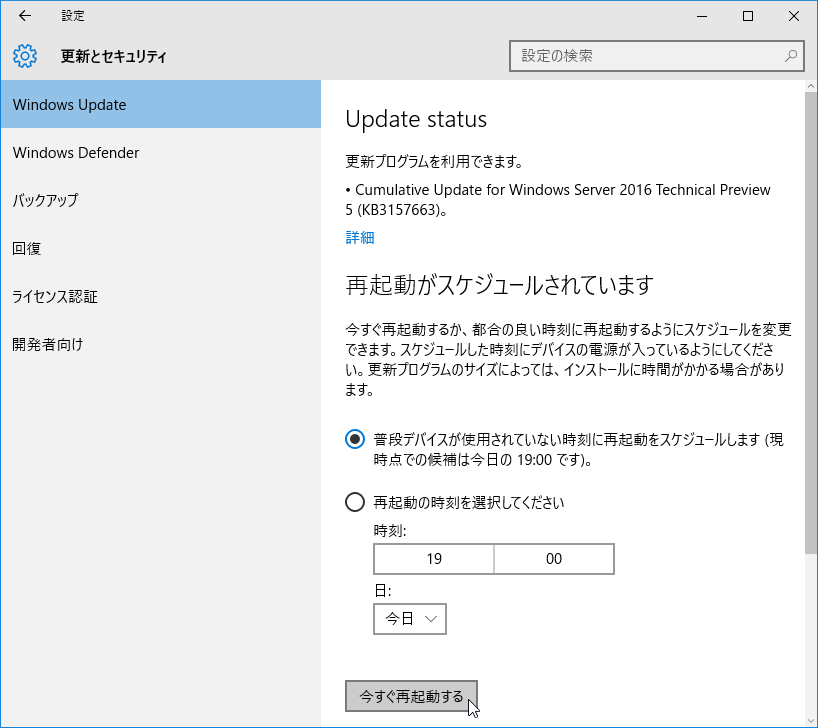This screenshot has height=728, width=818.
Task: Click the scrollbar up arrow
Action: (x=811, y=86)
